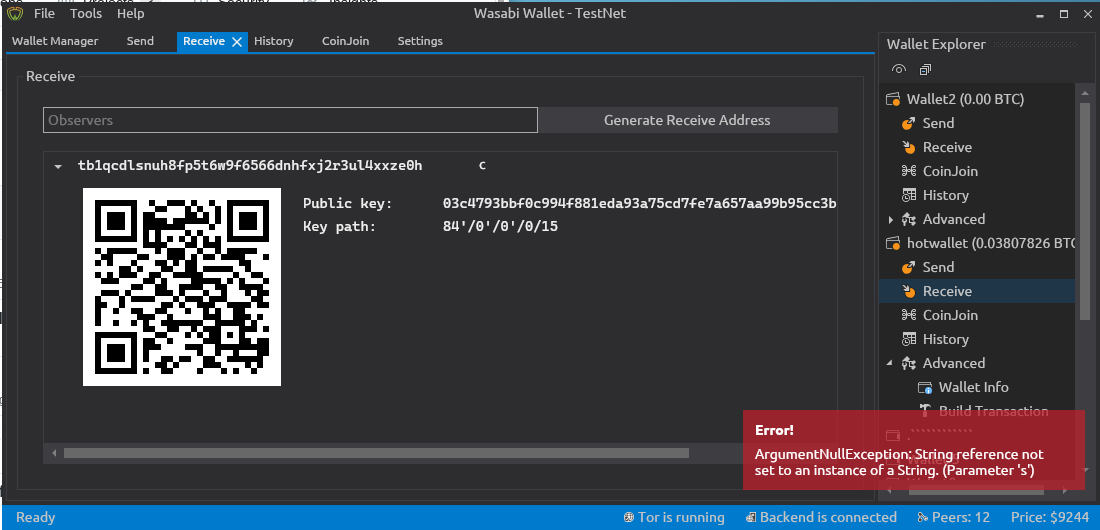This screenshot has width=1100, height=530.
Task: Open the File menu
Action: point(44,13)
